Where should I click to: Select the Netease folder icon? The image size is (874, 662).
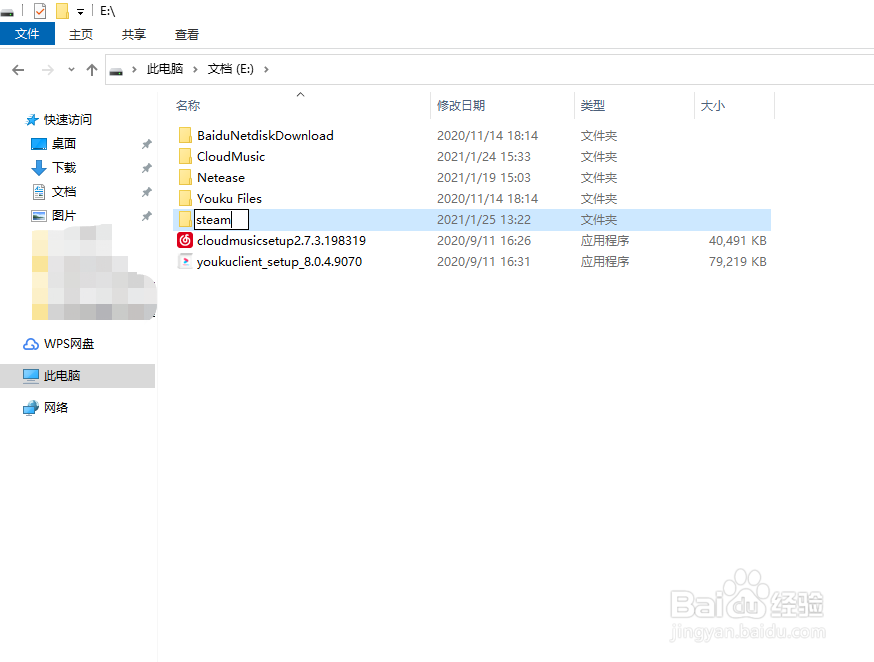(x=186, y=178)
